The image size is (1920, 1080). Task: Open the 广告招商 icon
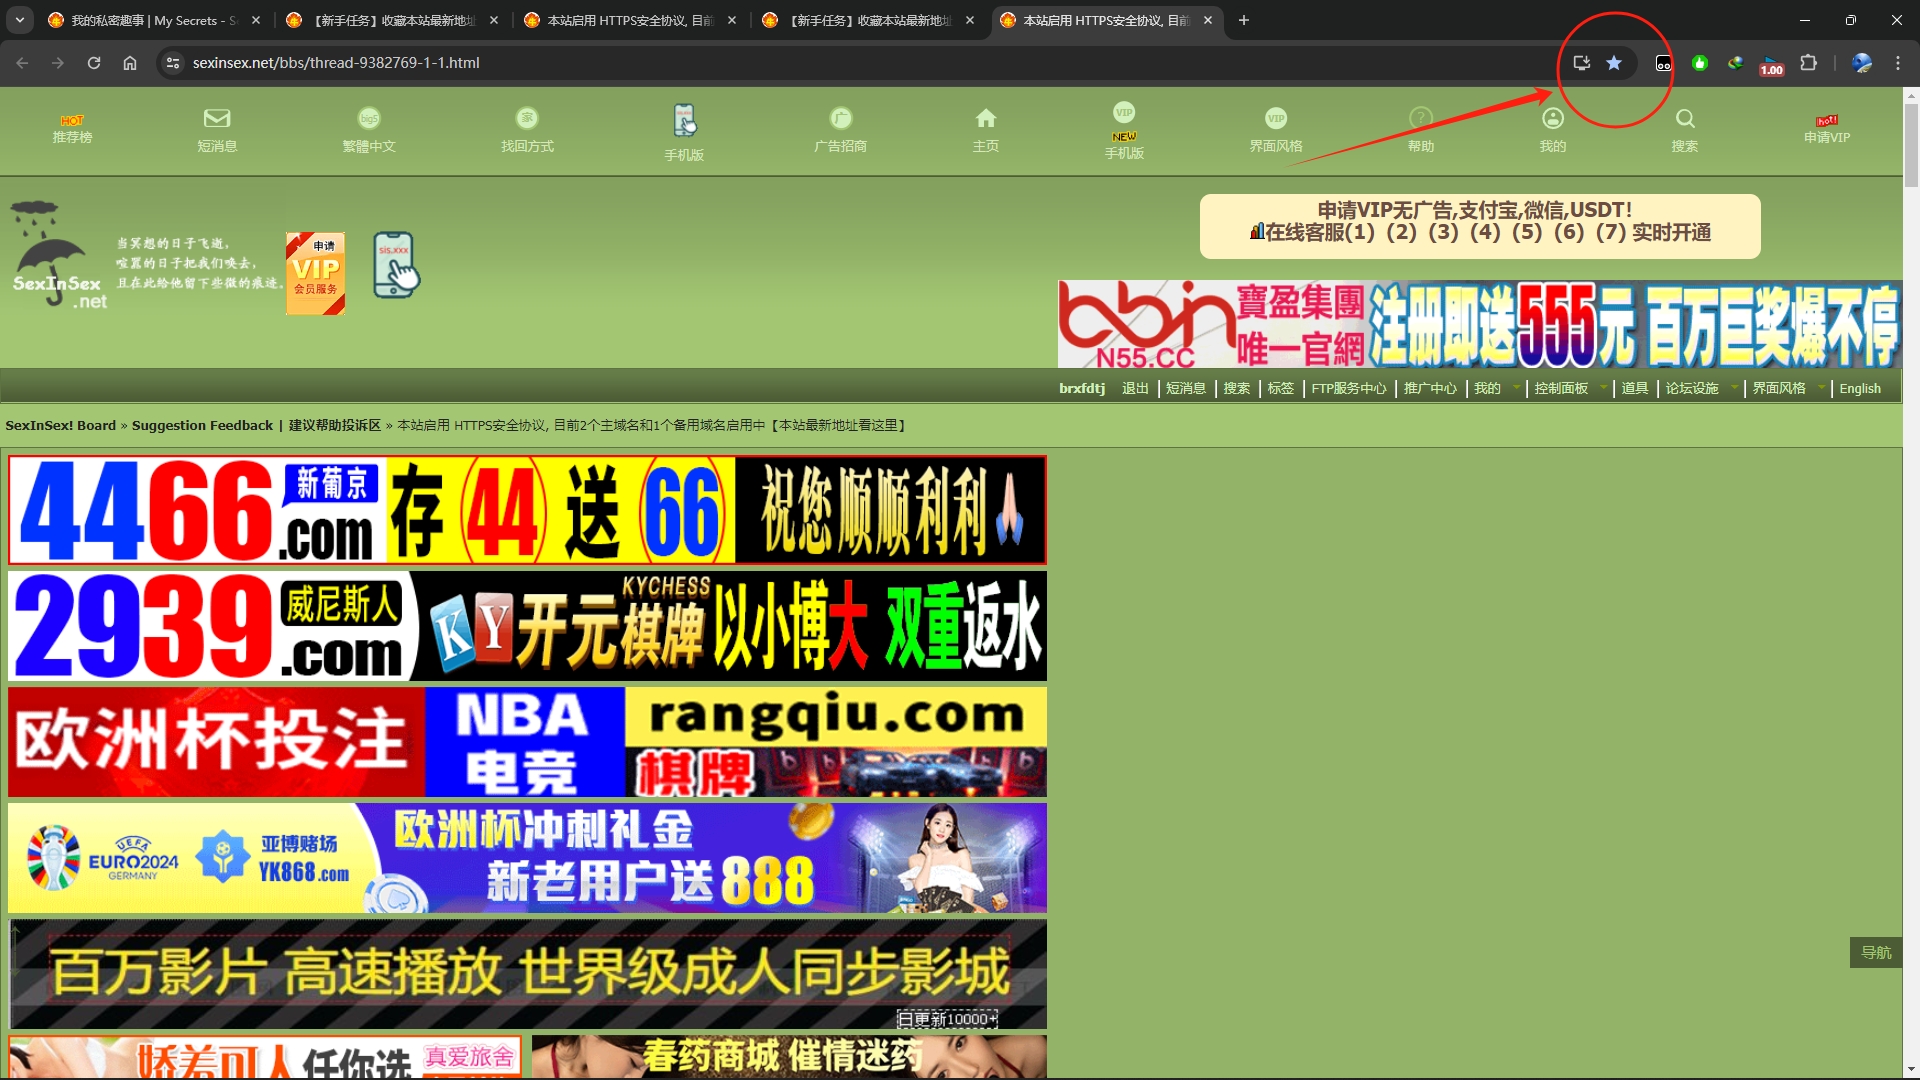[840, 130]
